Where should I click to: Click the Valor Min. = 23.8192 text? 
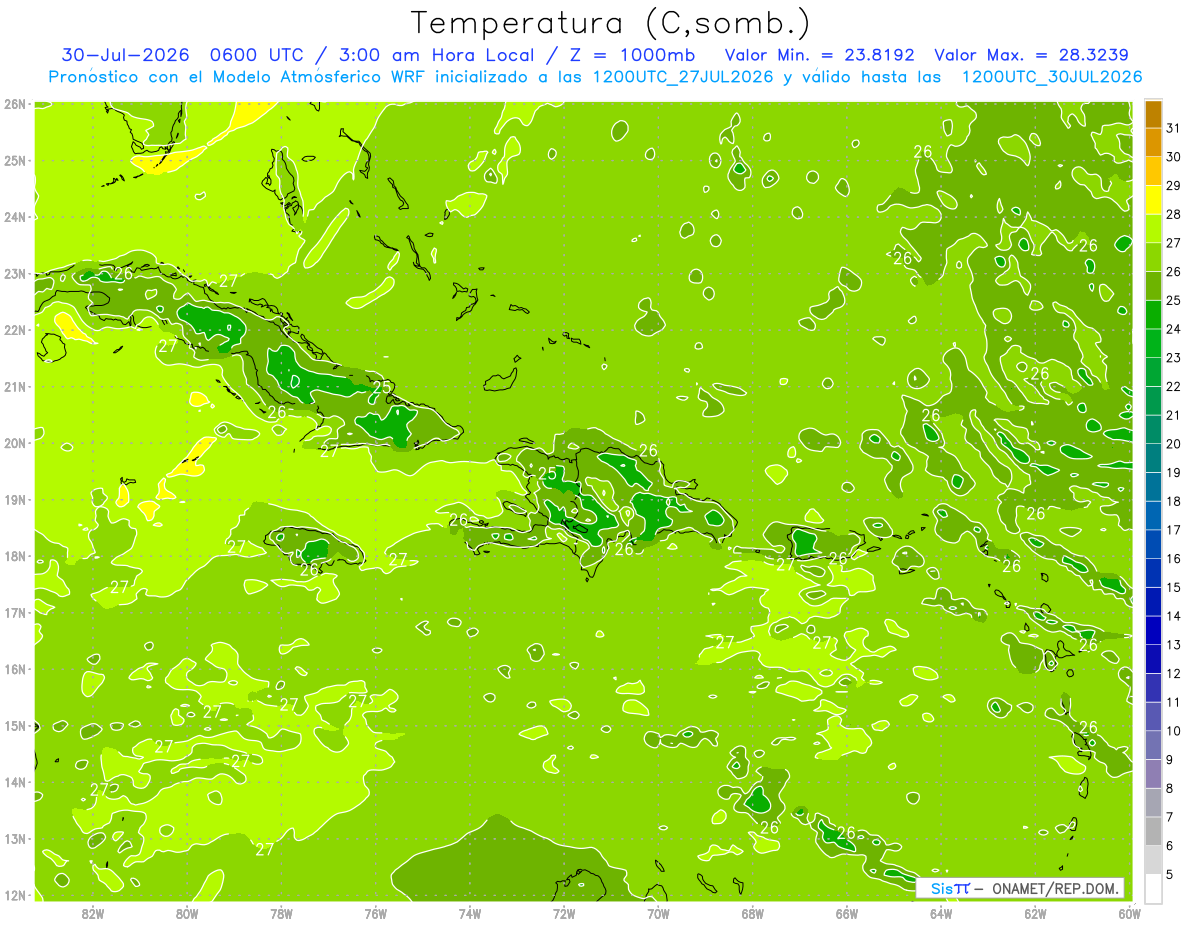(821, 55)
